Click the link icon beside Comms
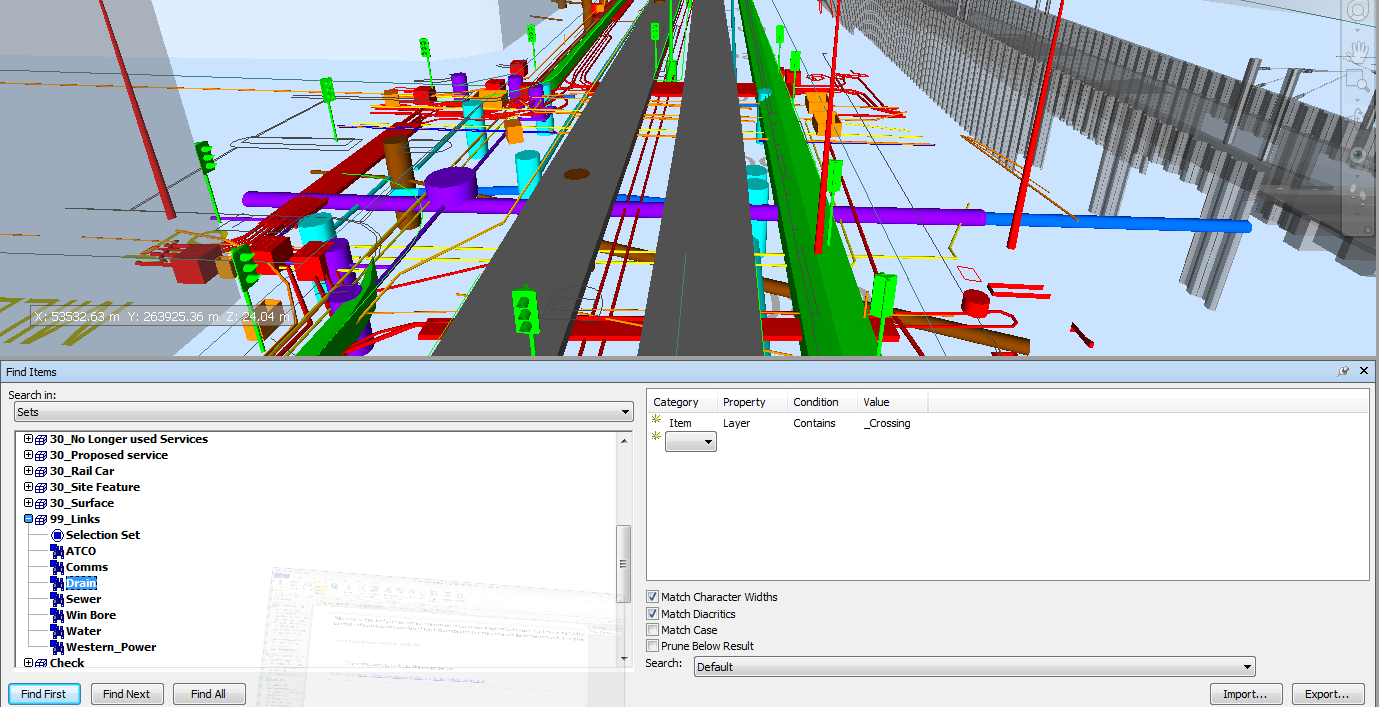 click(x=57, y=567)
